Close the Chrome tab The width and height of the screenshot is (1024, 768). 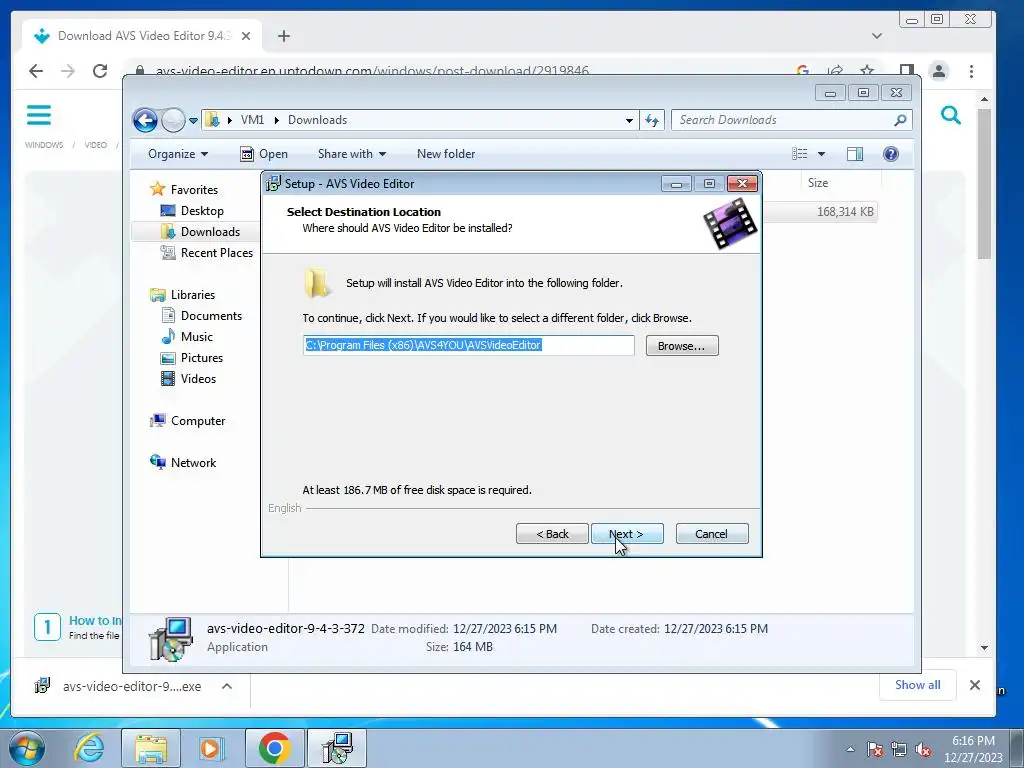tap(246, 37)
